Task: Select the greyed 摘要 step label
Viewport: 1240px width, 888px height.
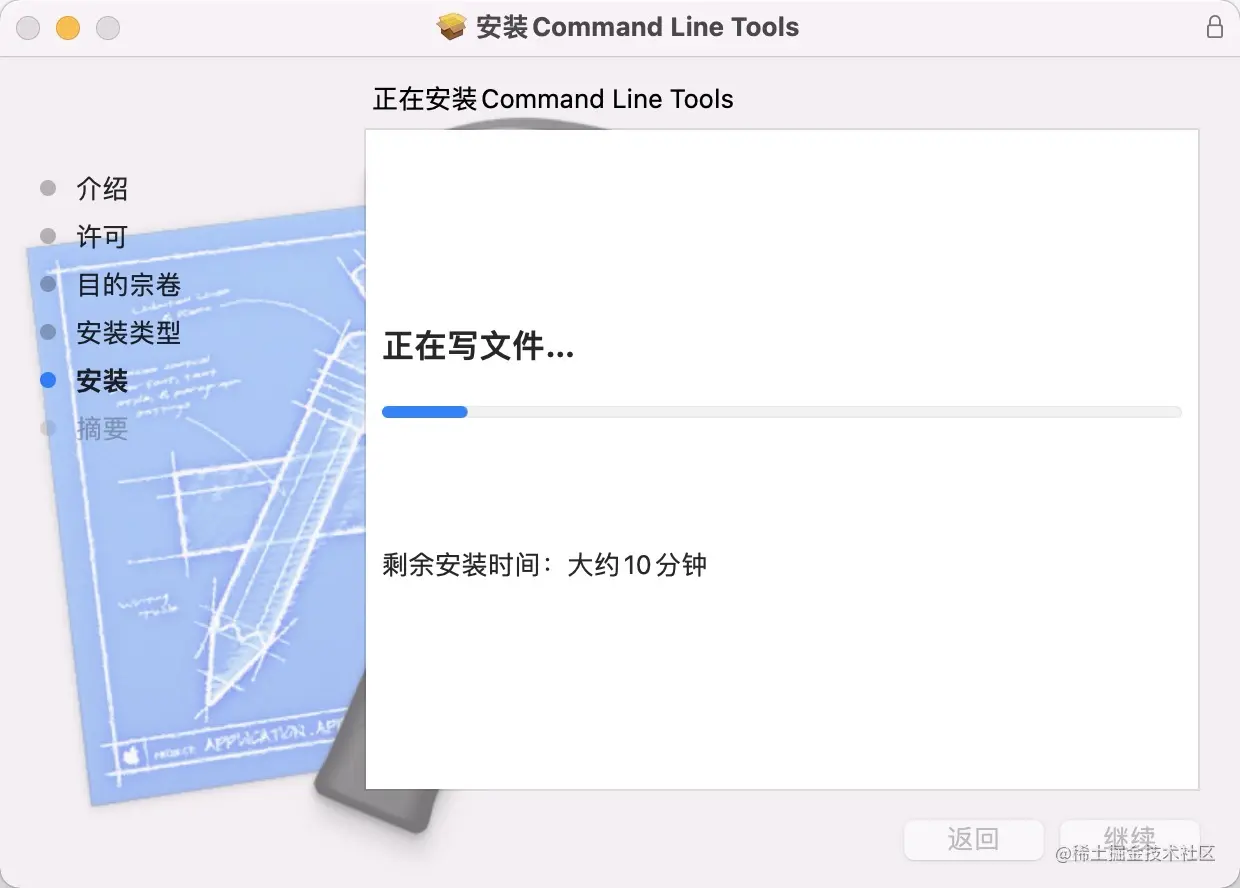Action: (102, 429)
